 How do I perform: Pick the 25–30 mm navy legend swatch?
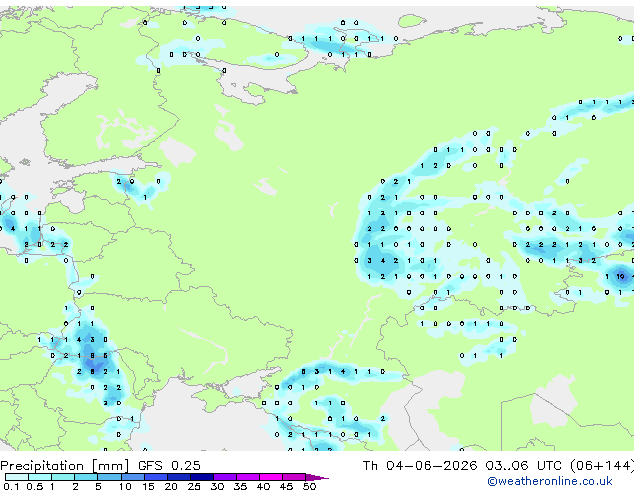coord(201,477)
